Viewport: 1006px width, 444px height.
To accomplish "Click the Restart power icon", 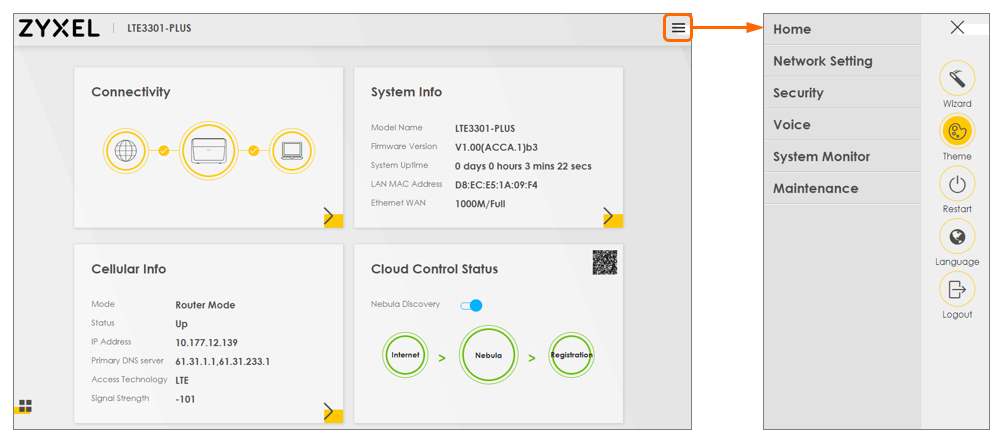I will point(957,184).
